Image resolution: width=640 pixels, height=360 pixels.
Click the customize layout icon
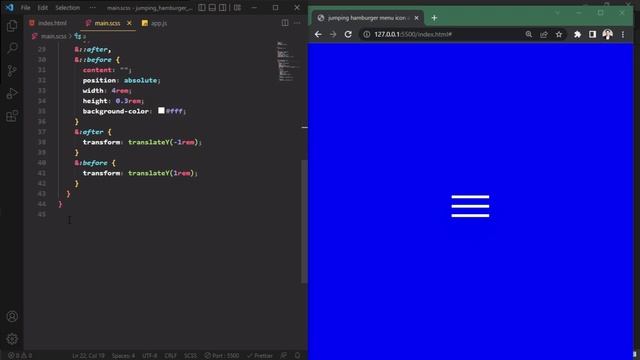tap(237, 7)
